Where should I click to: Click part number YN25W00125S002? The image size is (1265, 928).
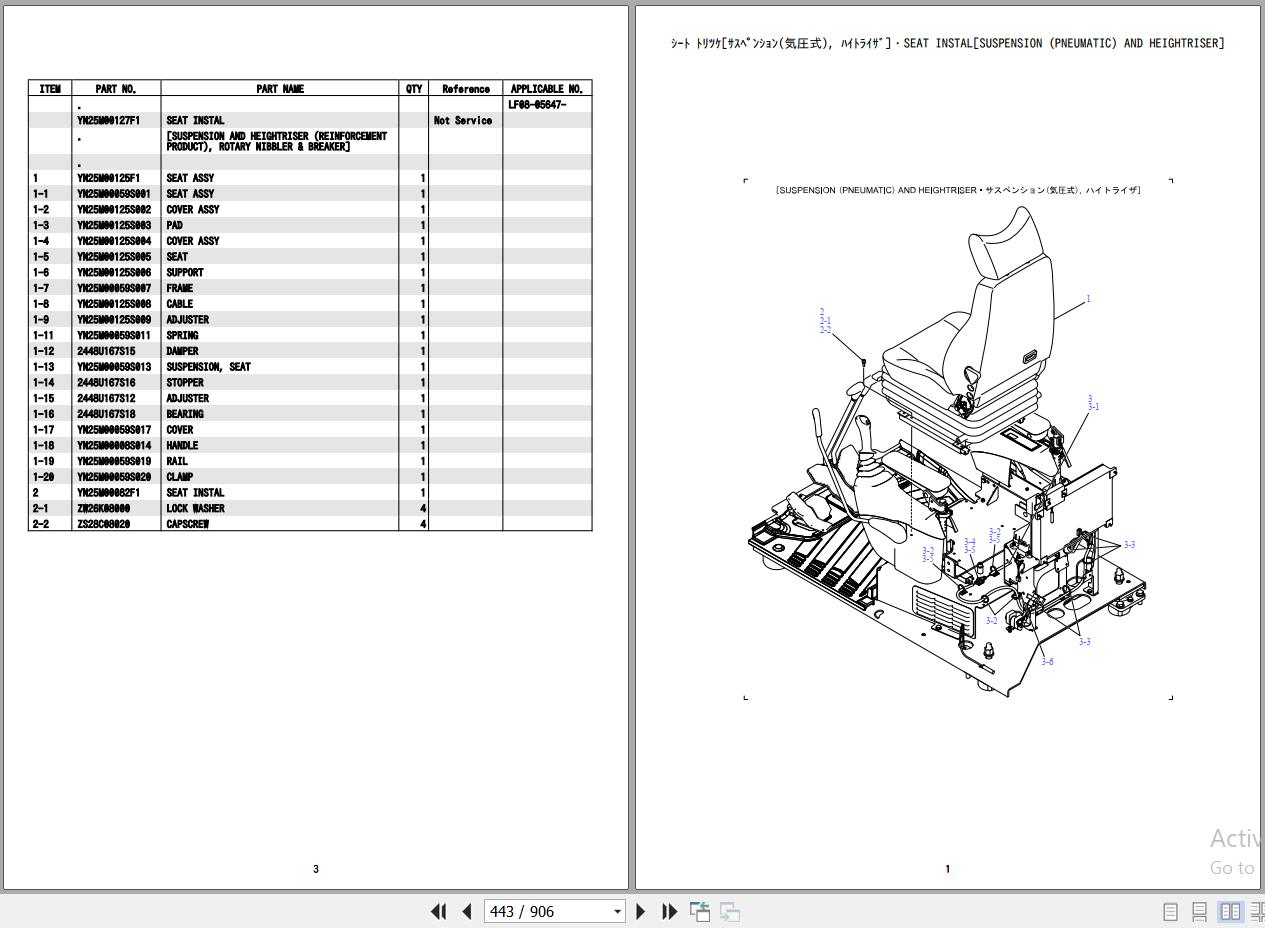pyautogui.click(x=114, y=209)
